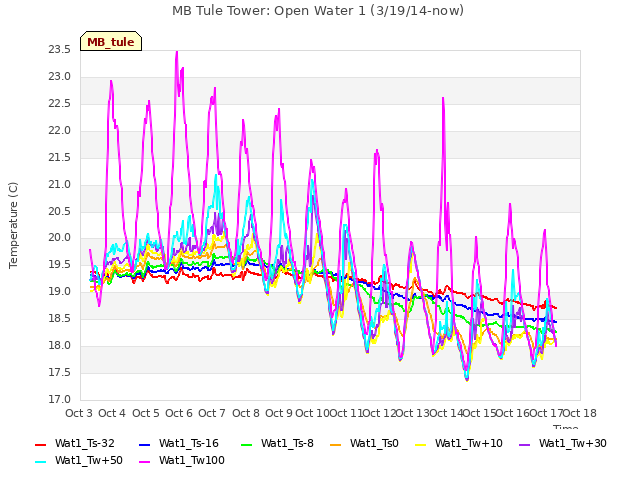
Task: Click the MB_tule label box
Action: coord(111,41)
